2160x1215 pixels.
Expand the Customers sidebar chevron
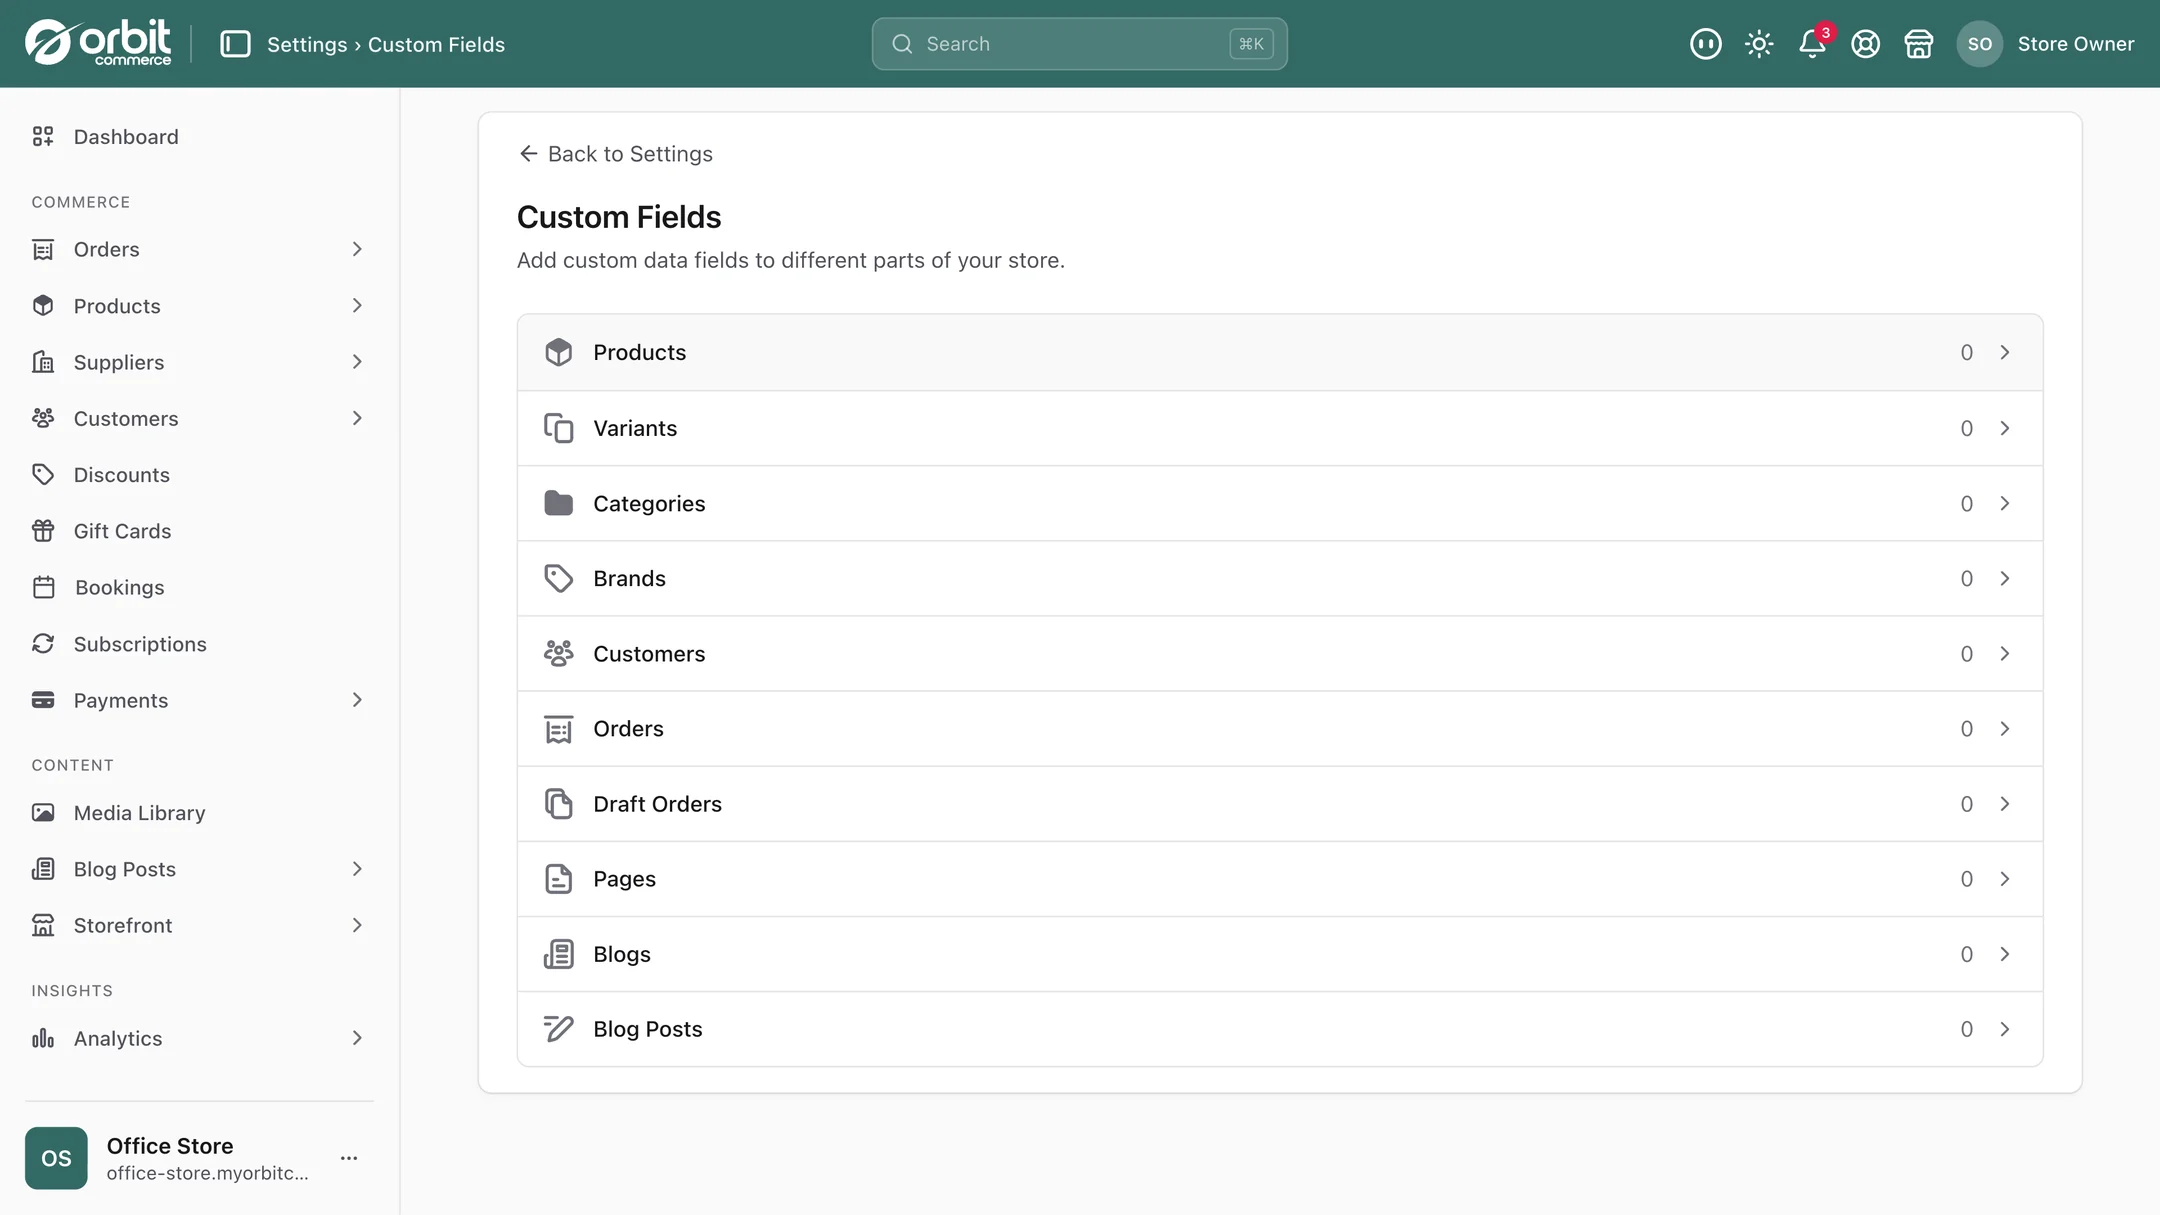click(357, 418)
